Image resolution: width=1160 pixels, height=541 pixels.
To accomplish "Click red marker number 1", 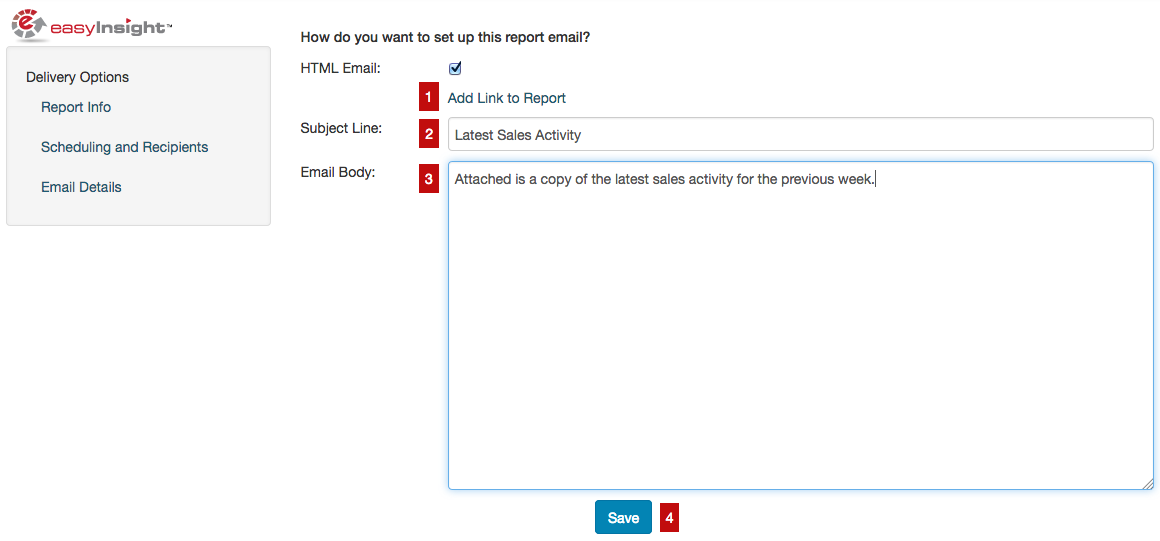I will coord(429,97).
